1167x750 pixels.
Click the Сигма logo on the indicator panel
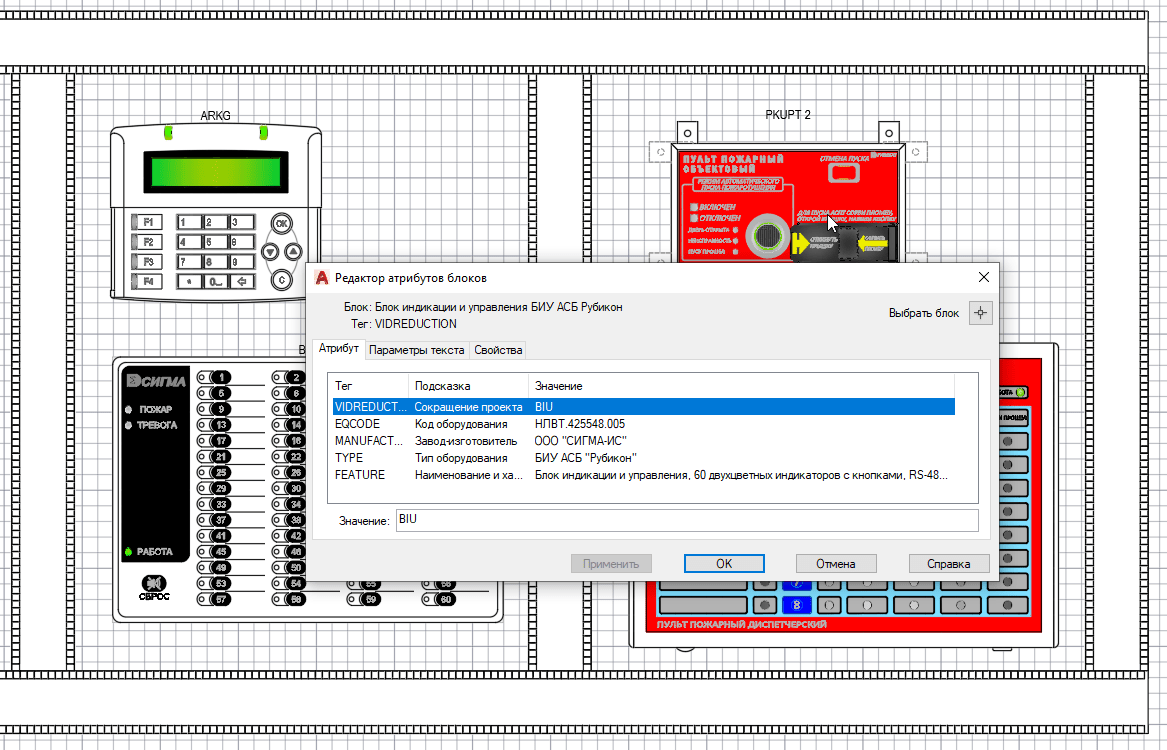(156, 382)
